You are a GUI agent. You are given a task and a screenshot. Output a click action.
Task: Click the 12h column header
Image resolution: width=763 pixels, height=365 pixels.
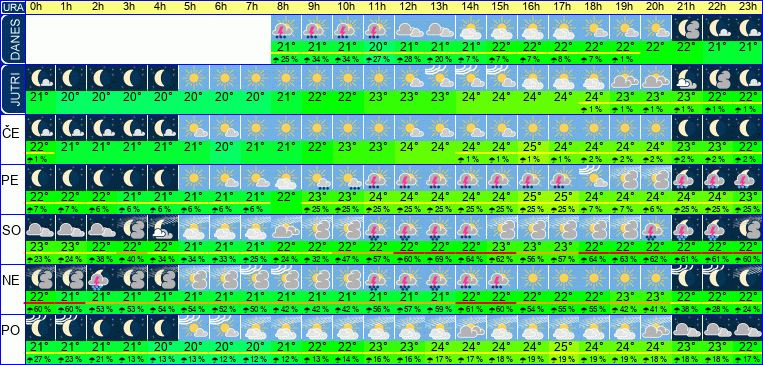pyautogui.click(x=408, y=7)
